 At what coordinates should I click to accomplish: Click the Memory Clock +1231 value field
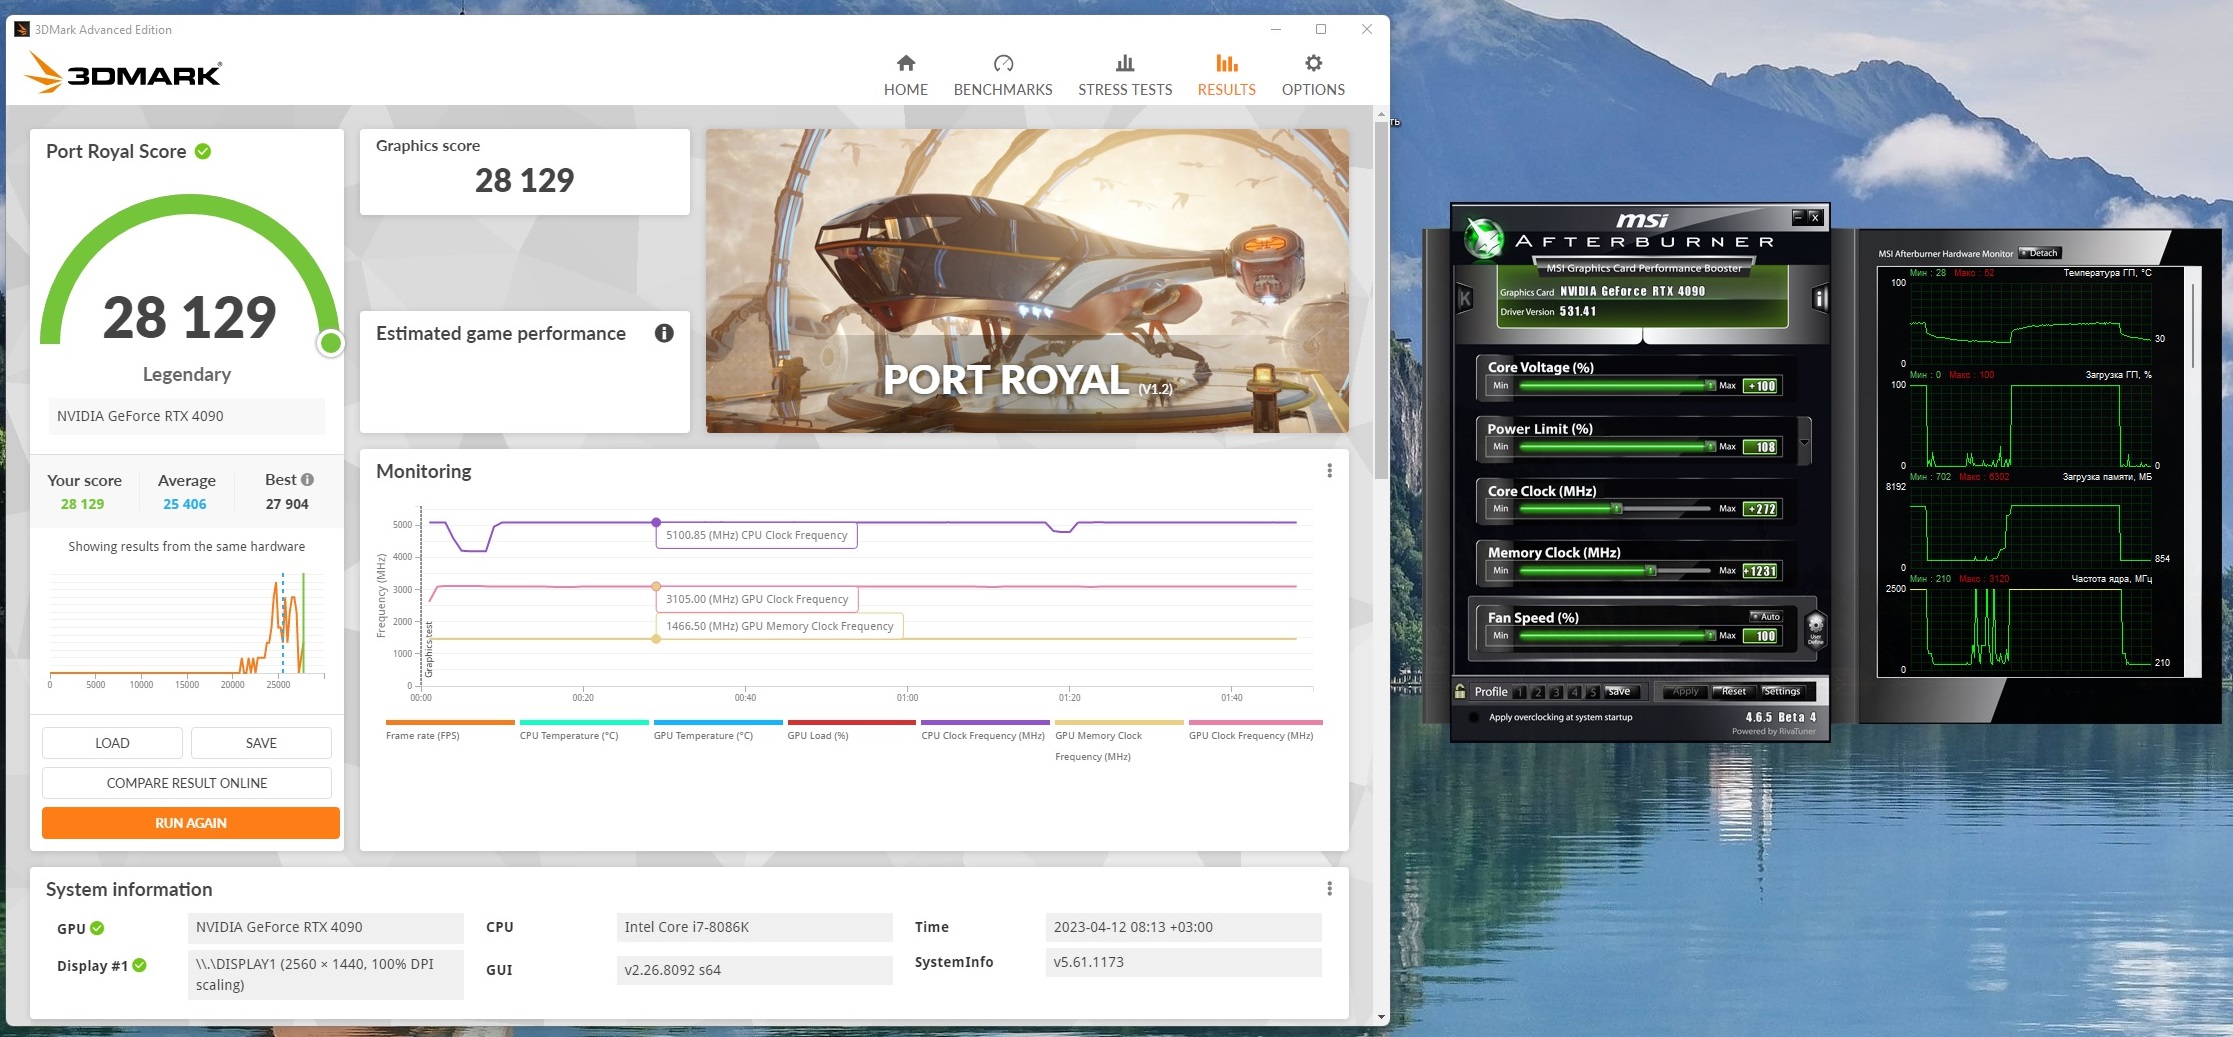tap(1761, 571)
